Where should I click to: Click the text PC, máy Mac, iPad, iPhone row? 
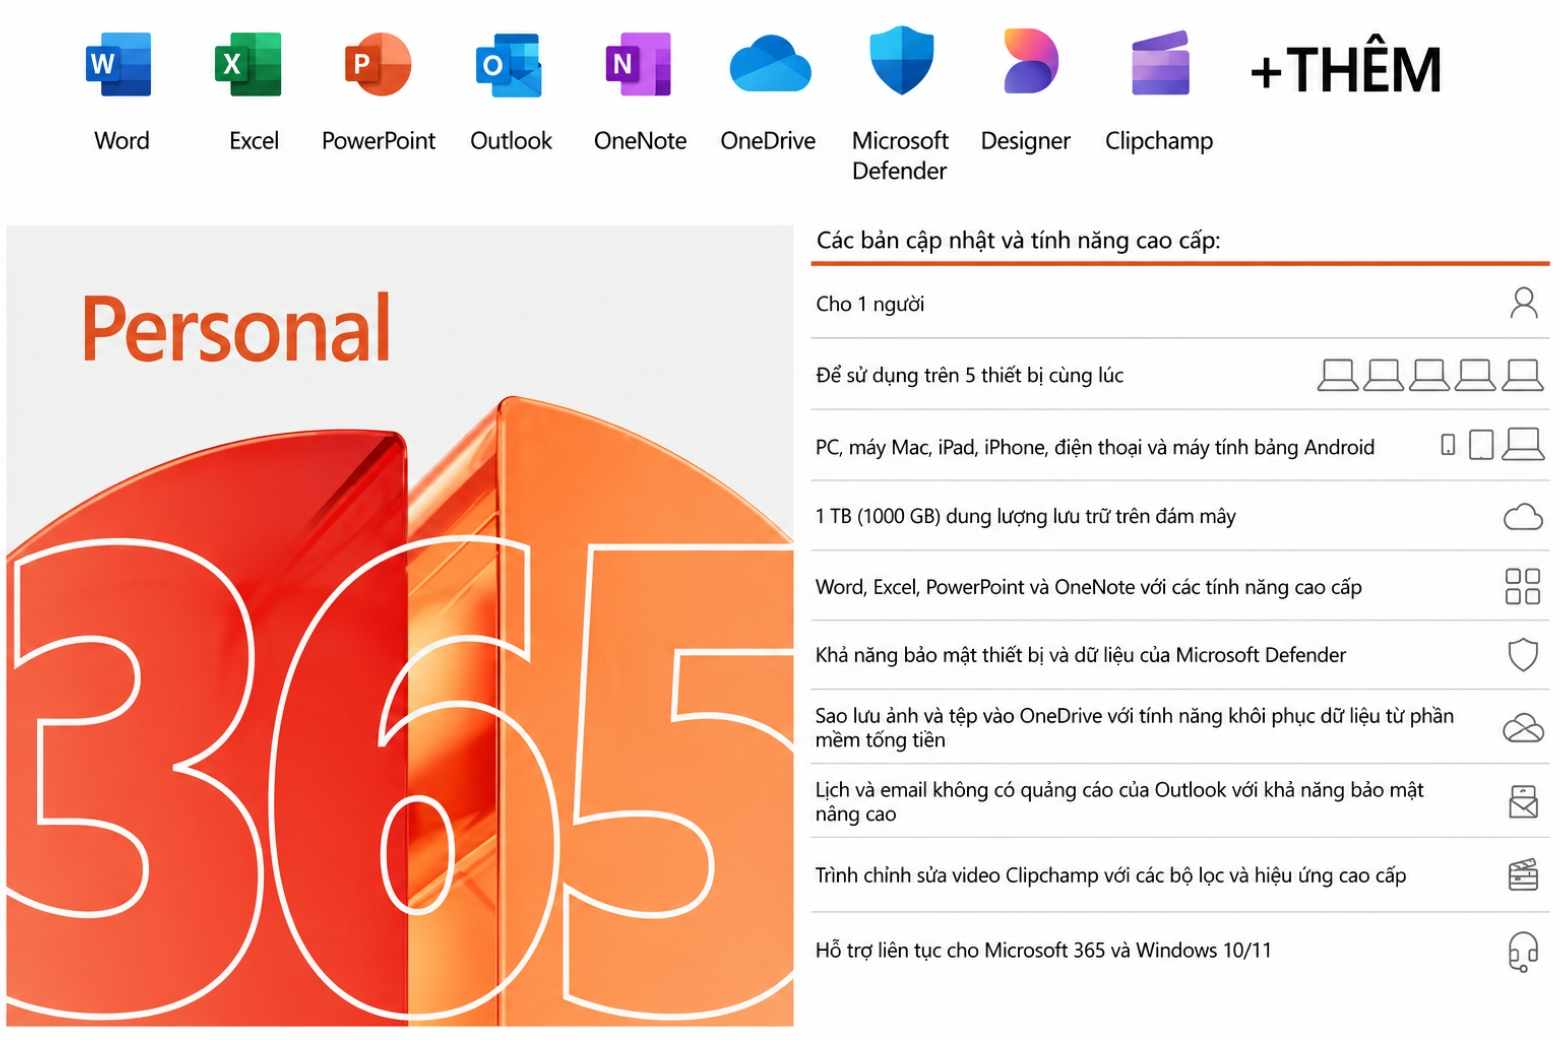click(1095, 447)
